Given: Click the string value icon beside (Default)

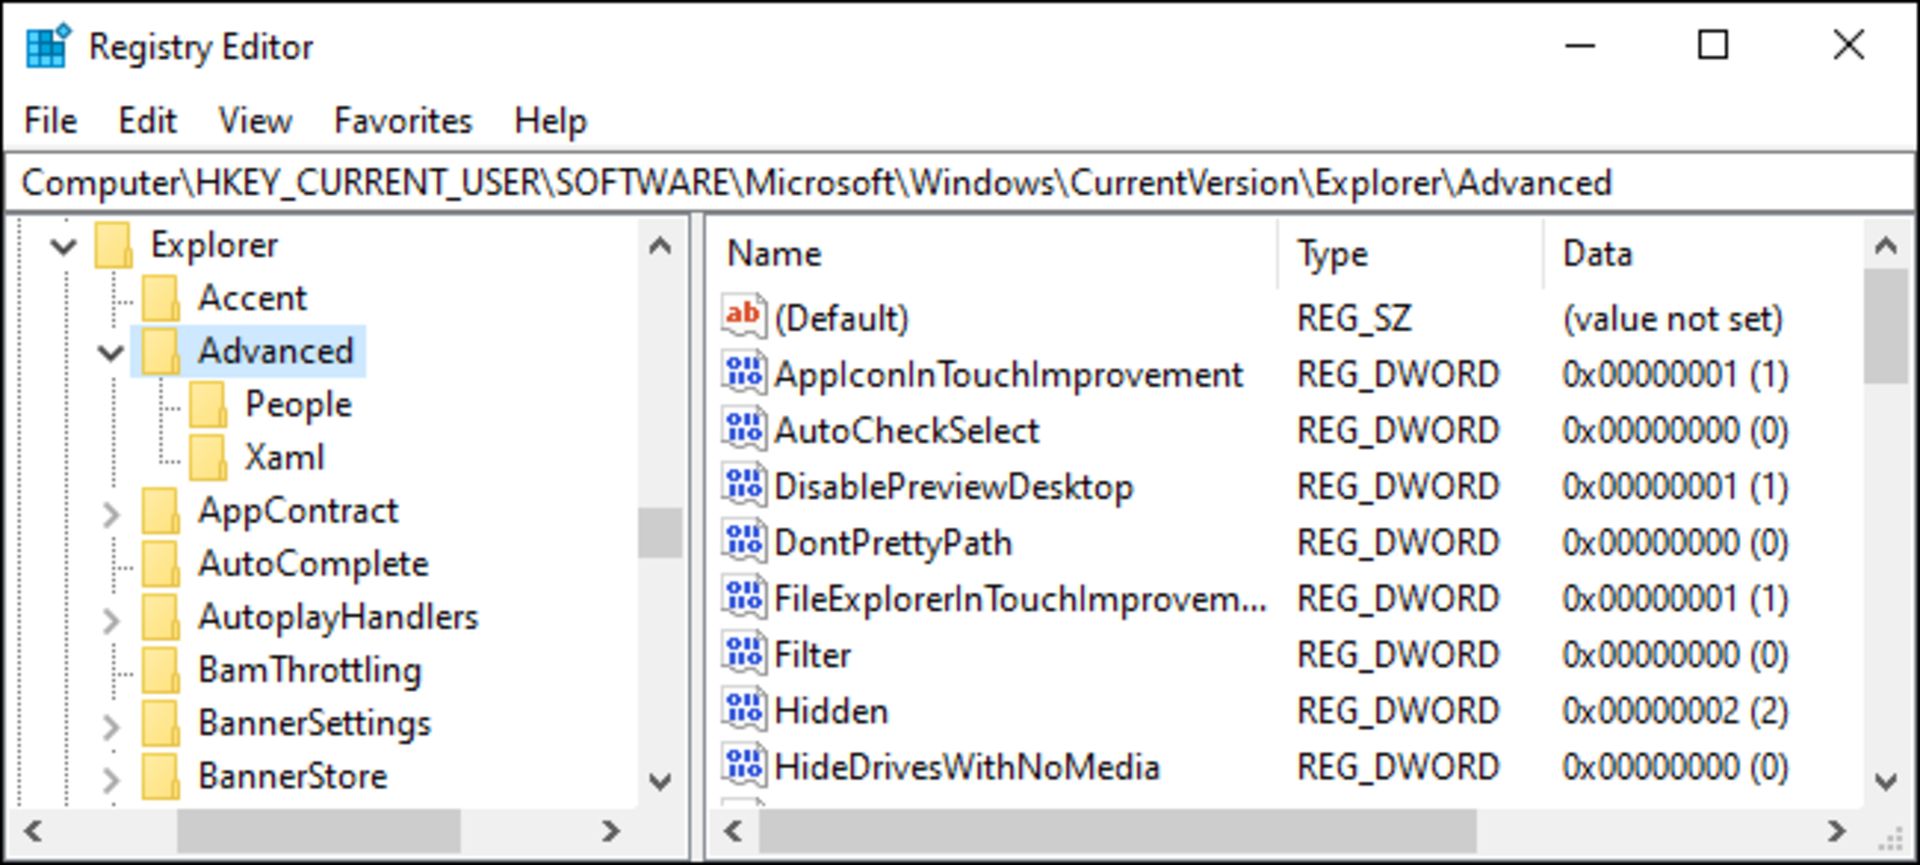Looking at the screenshot, I should coord(744,316).
